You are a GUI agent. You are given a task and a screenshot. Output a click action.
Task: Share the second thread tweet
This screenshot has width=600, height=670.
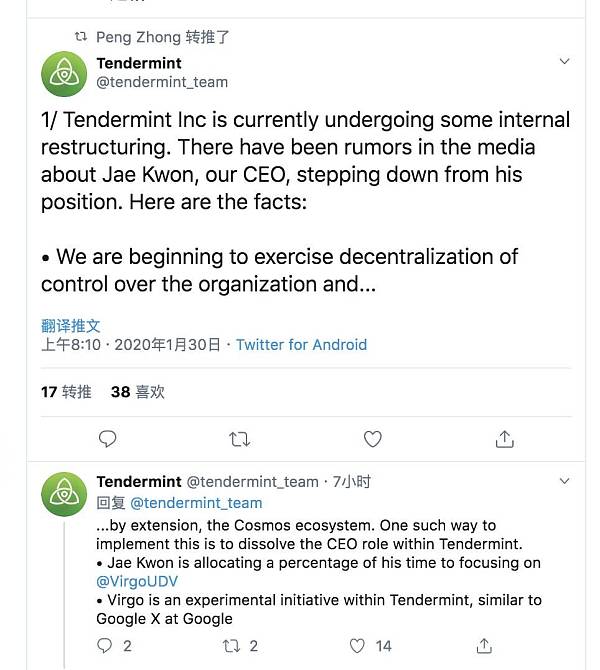click(483, 646)
